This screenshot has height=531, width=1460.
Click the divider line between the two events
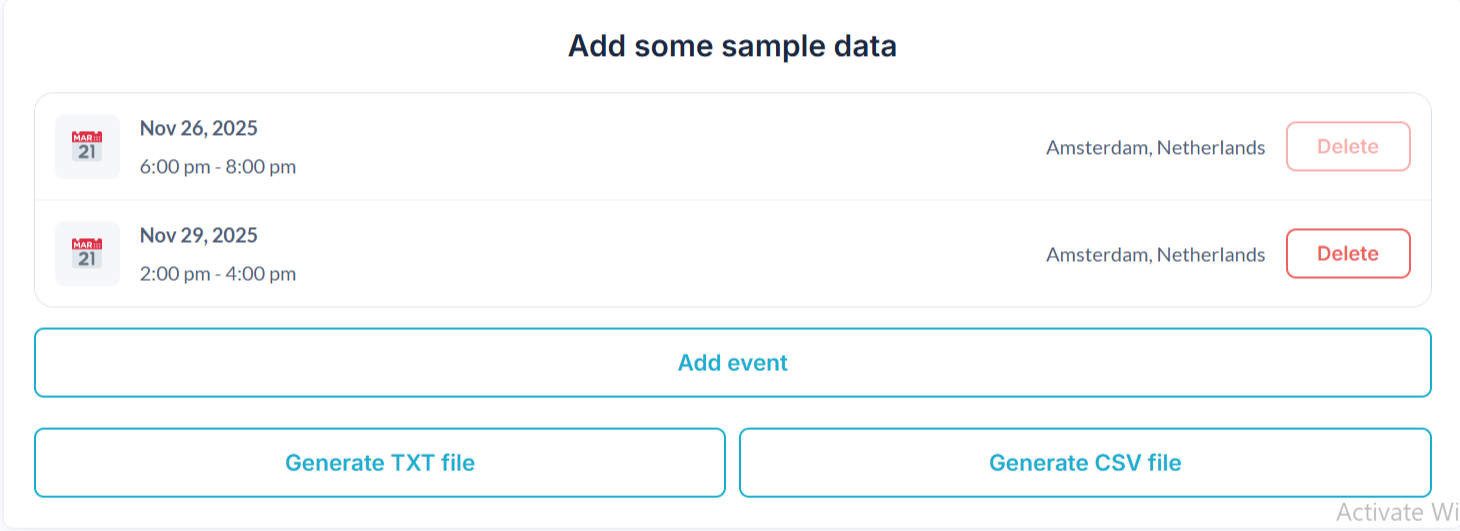[732, 200]
